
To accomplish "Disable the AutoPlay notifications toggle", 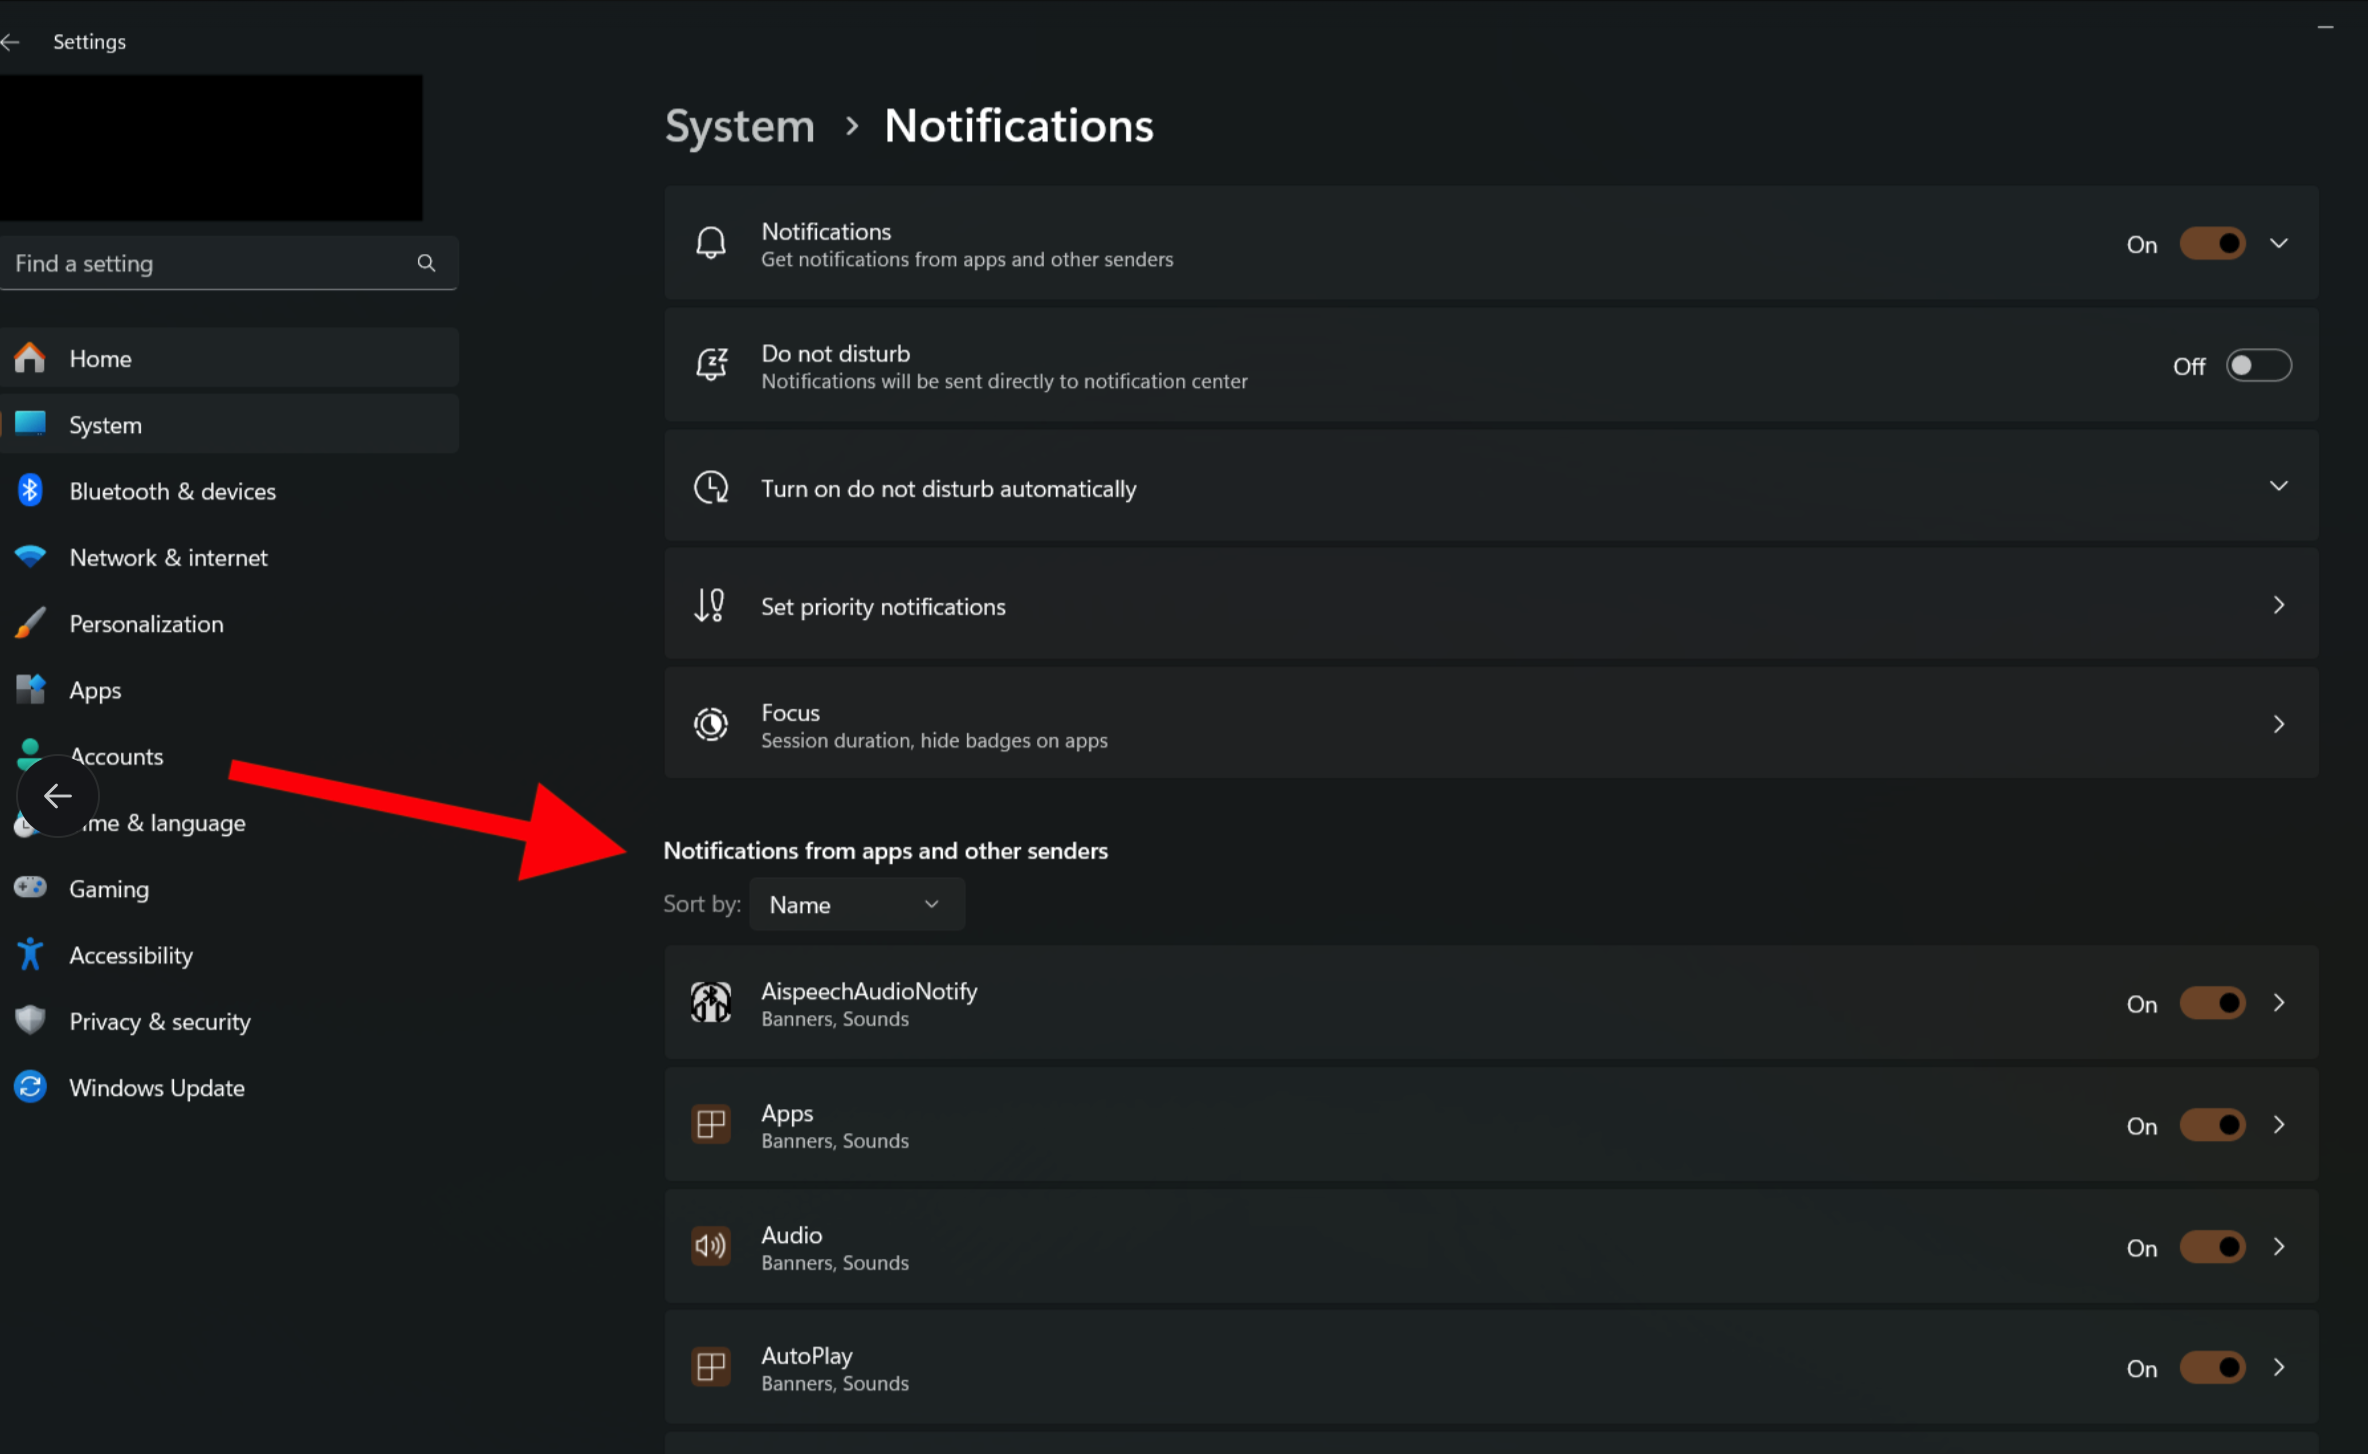I will coord(2212,1367).
